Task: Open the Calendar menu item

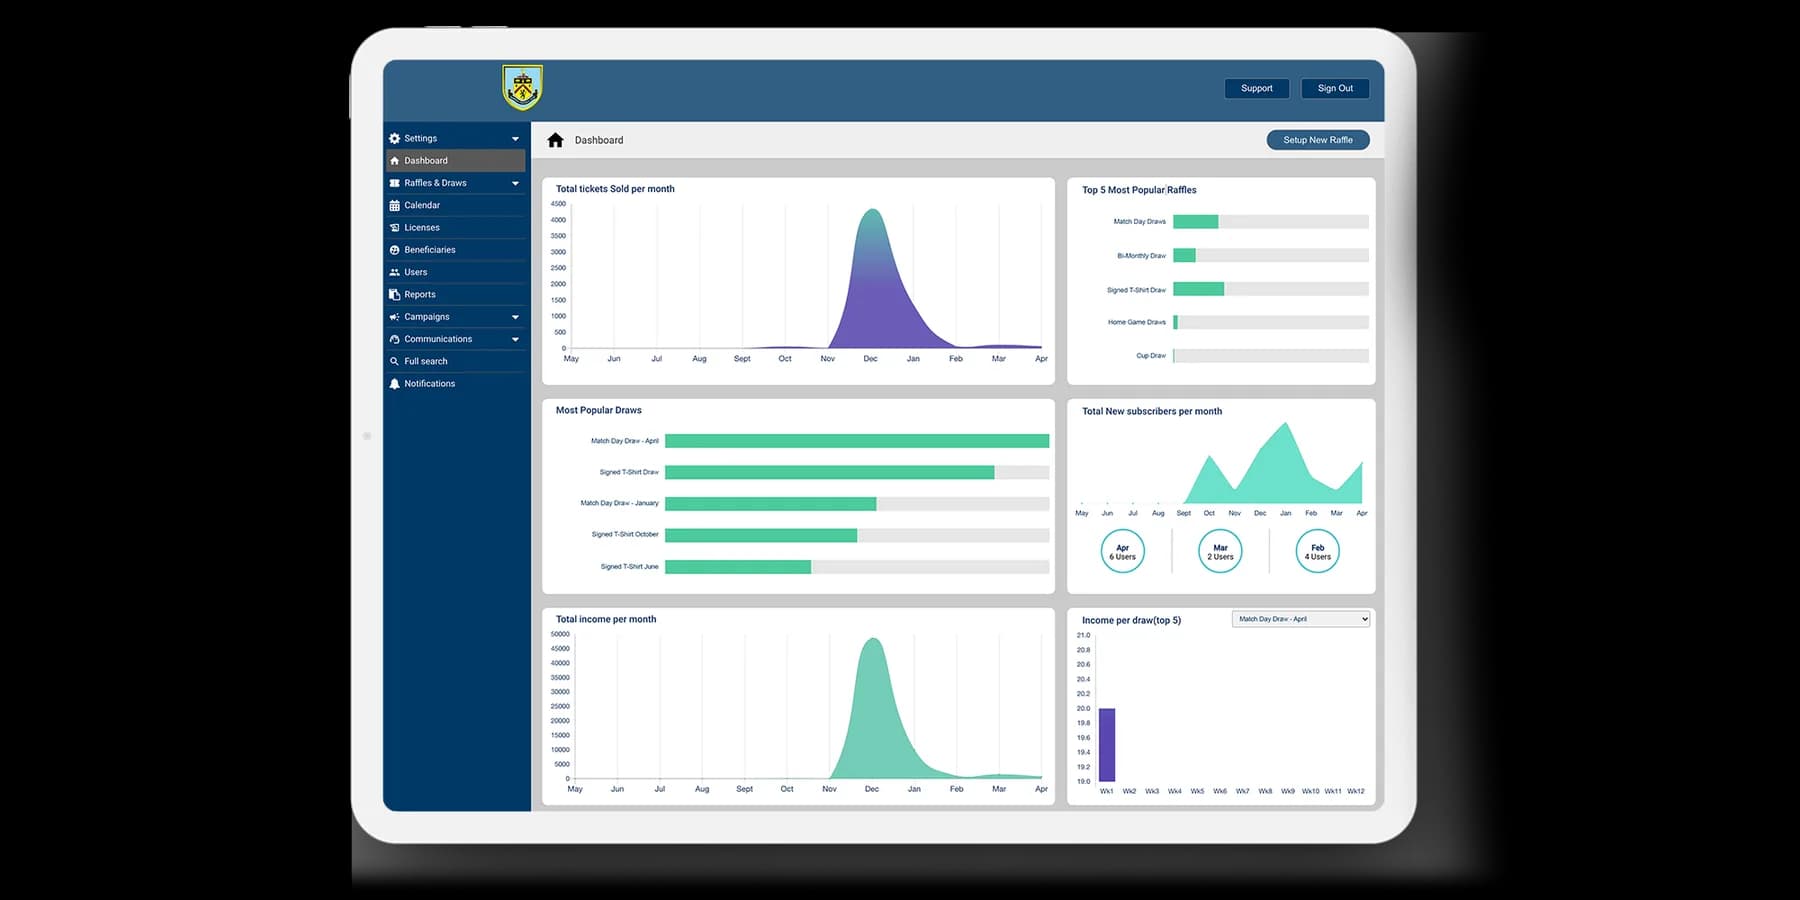Action: pyautogui.click(x=455, y=205)
